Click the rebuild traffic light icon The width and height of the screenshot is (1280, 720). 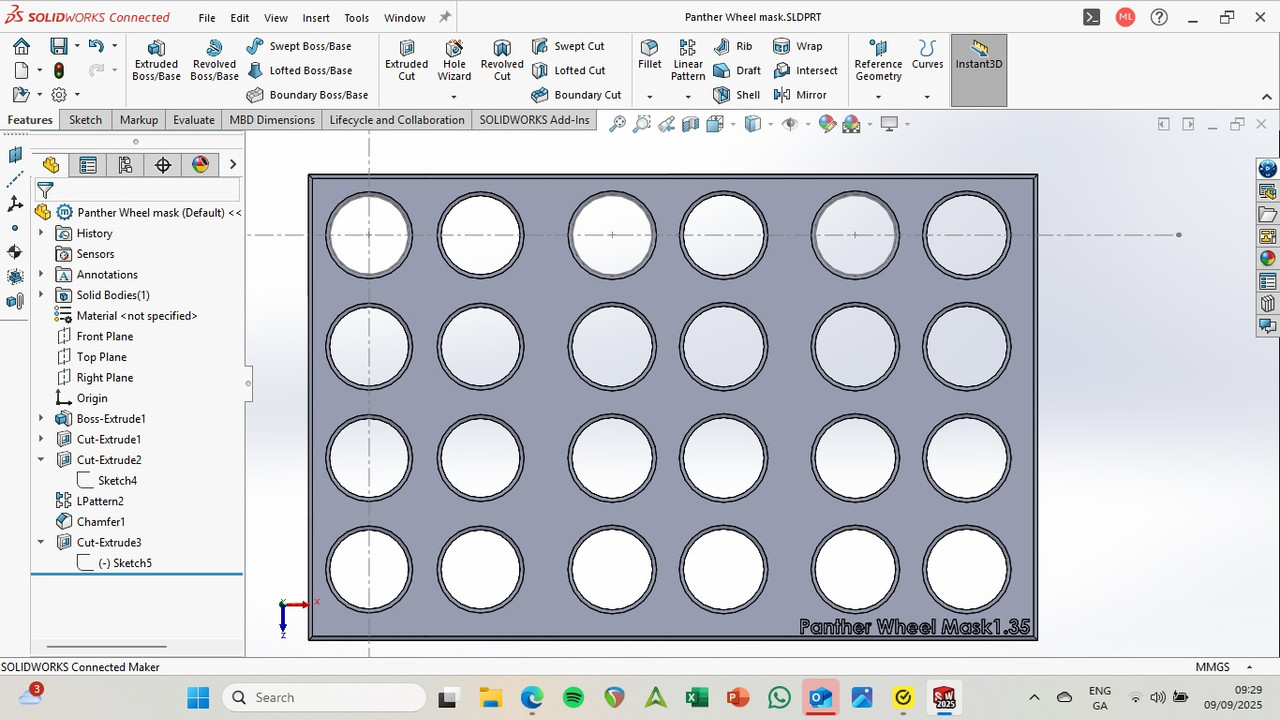pos(59,71)
